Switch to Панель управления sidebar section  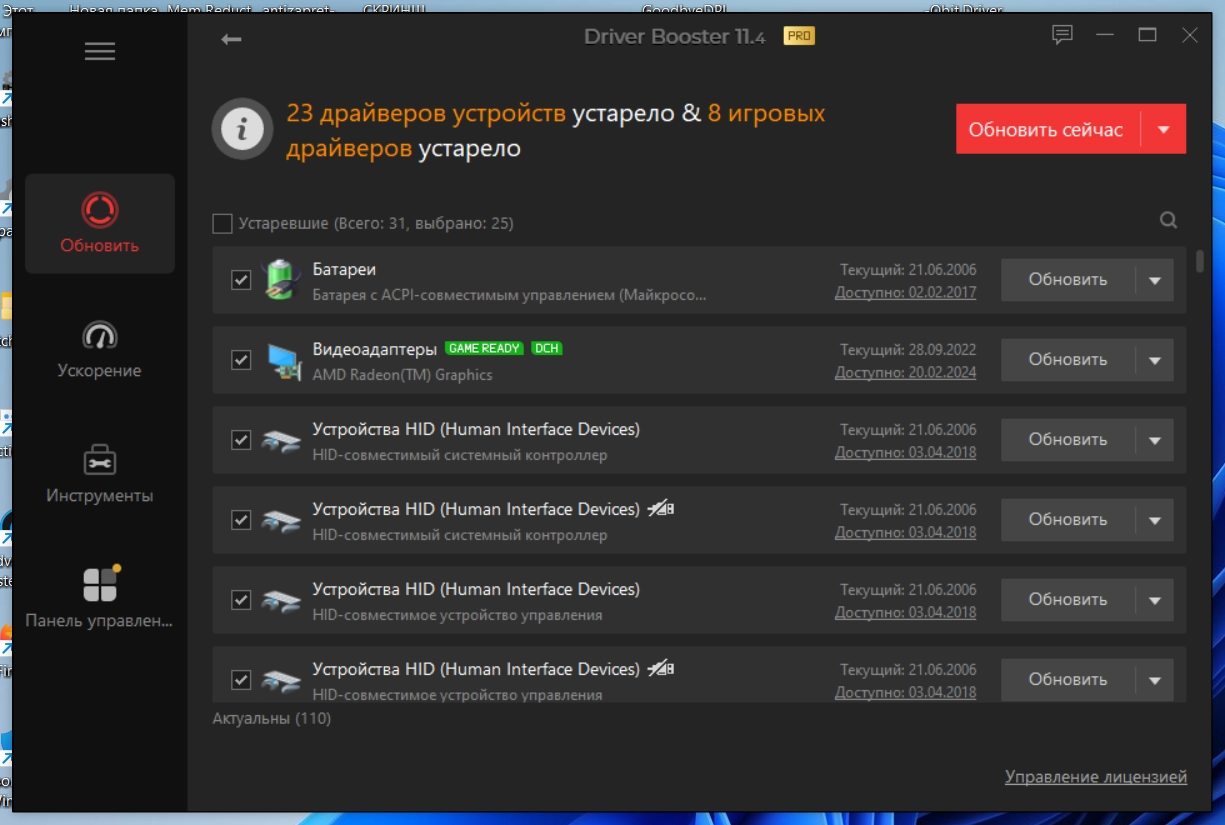pyautogui.click(x=100, y=599)
